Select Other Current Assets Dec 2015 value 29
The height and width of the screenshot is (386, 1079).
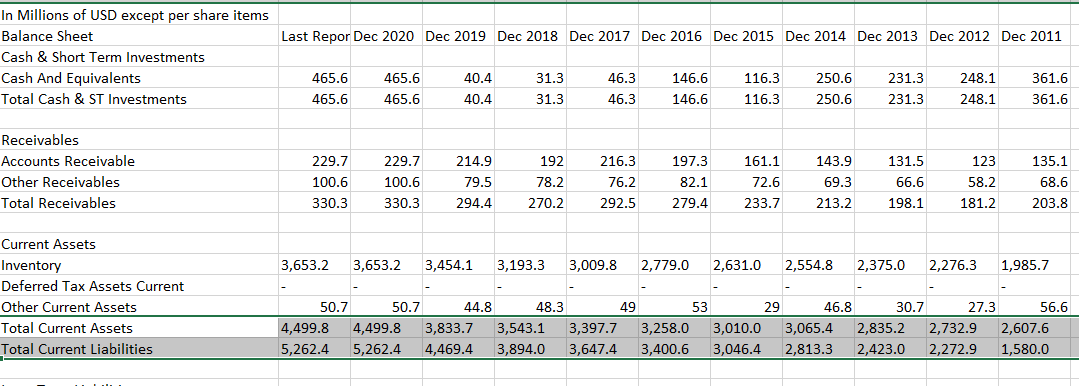click(x=746, y=307)
